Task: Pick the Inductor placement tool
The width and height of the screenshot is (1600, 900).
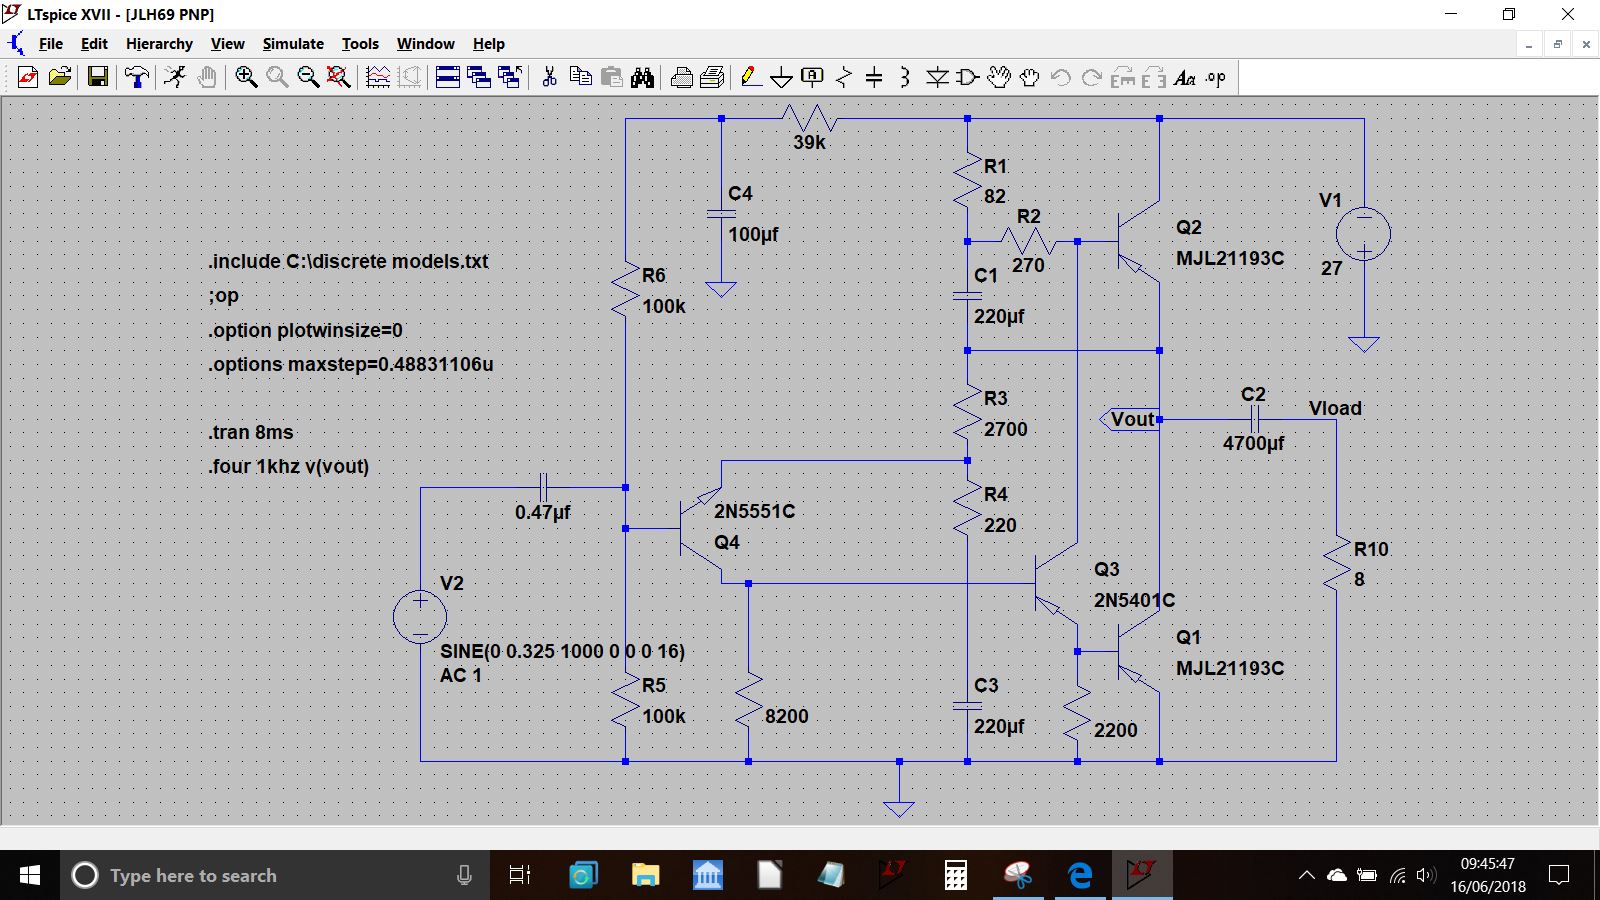Action: [x=905, y=77]
